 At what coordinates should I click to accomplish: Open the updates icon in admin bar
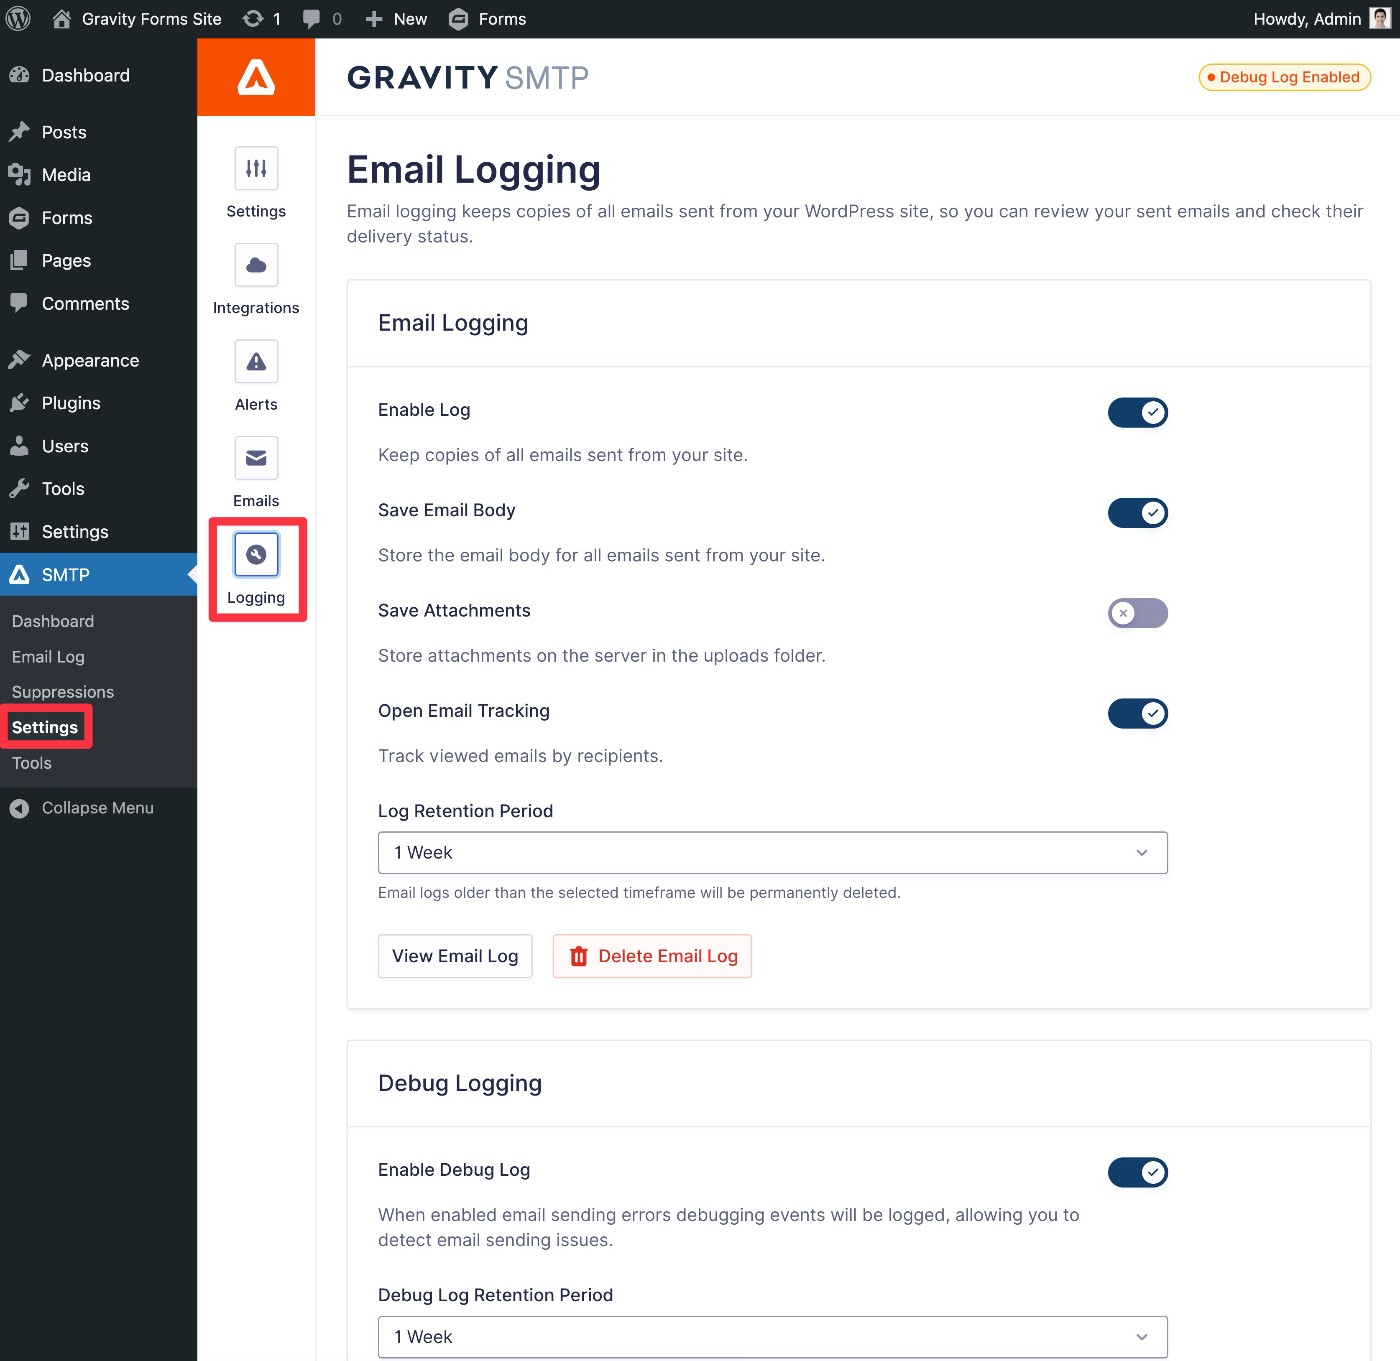click(262, 19)
